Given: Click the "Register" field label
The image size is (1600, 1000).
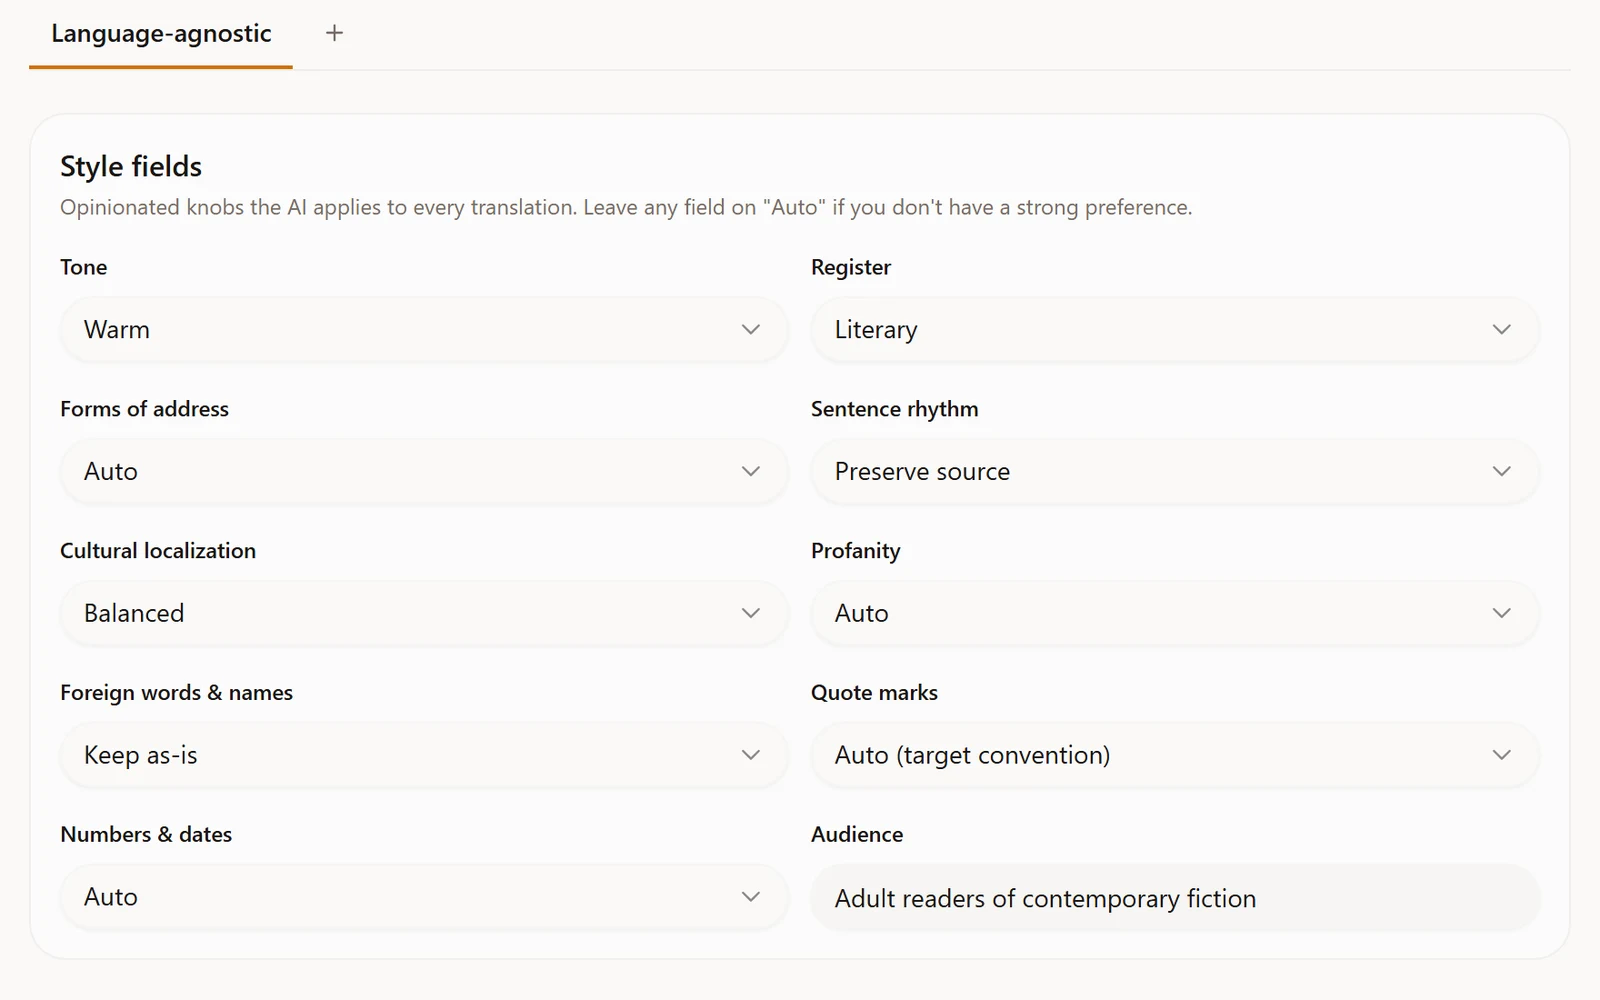Looking at the screenshot, I should (x=851, y=267).
